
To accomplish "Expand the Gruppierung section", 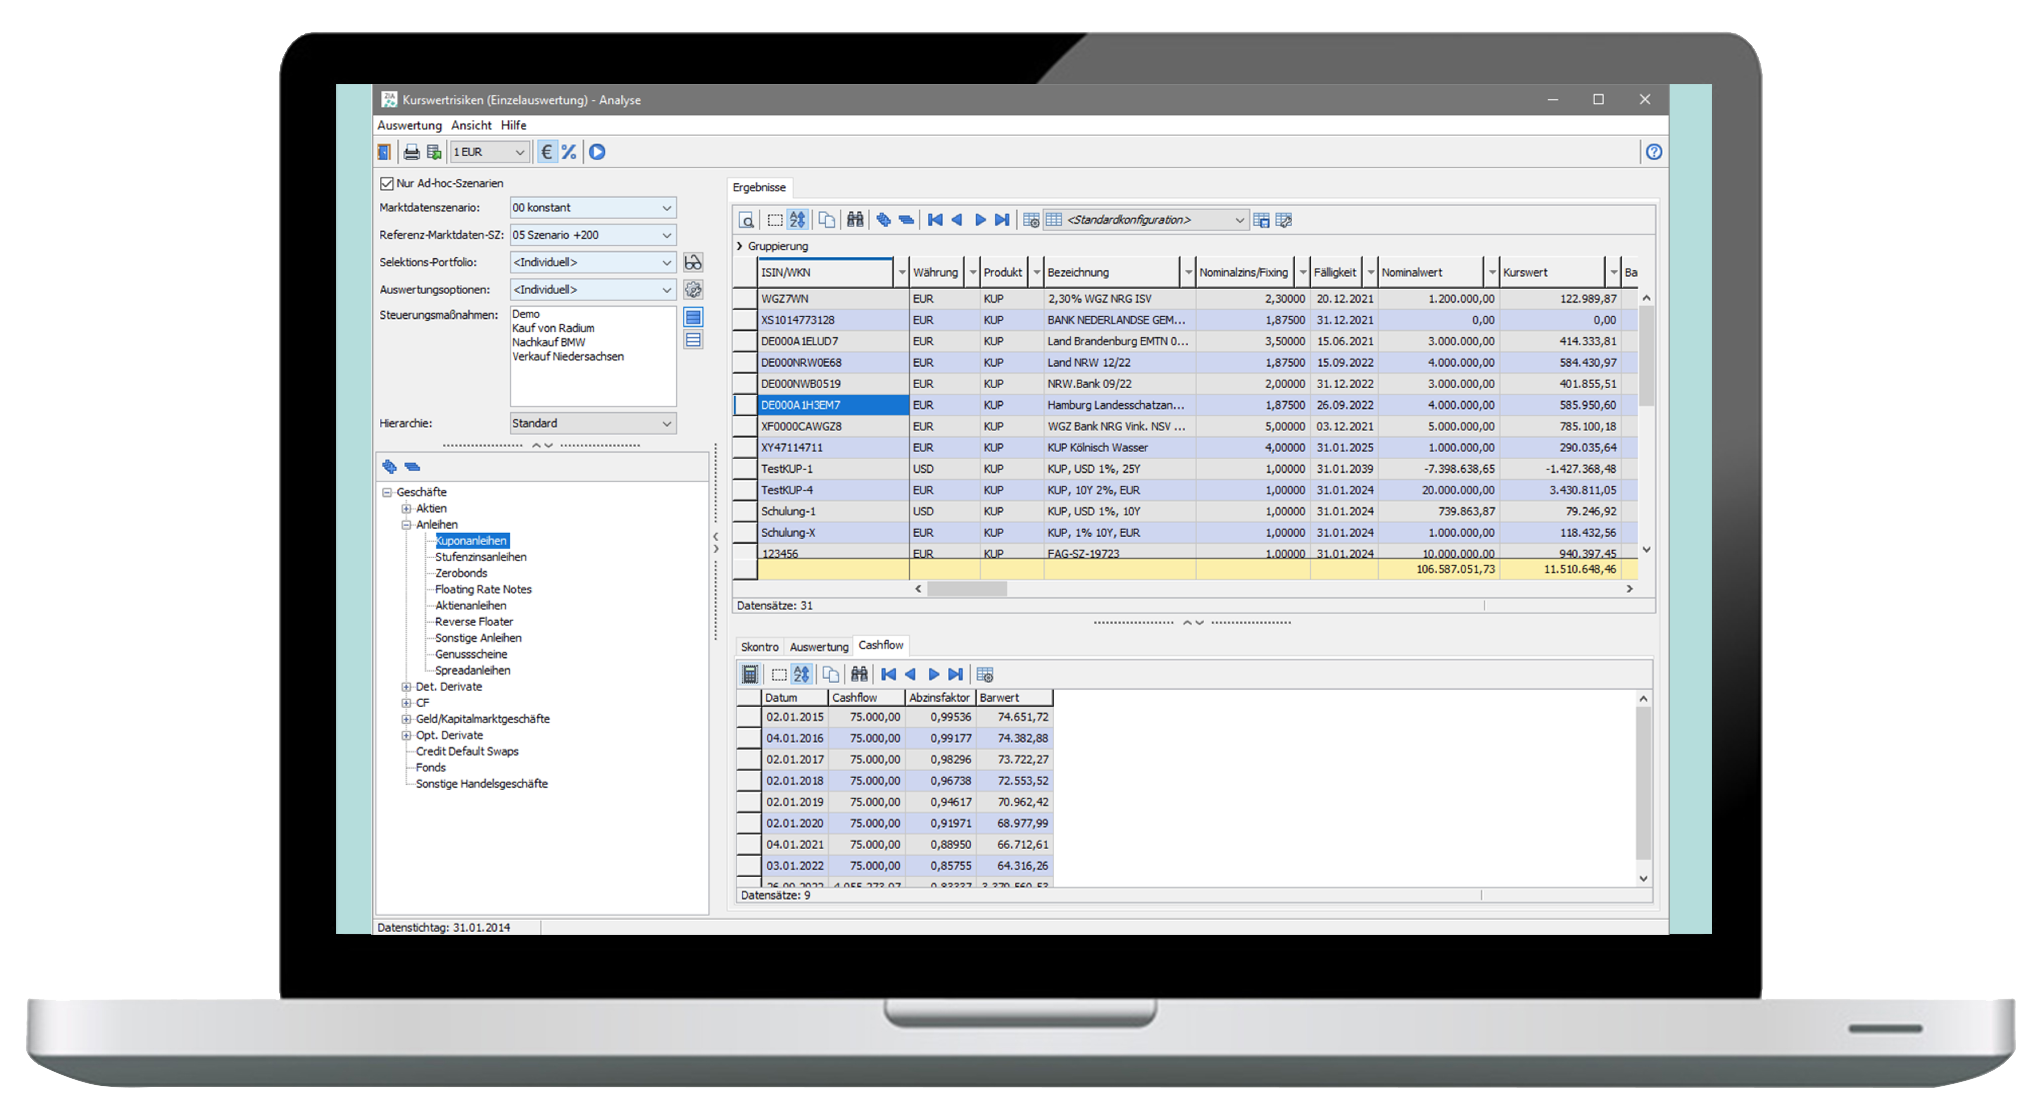I will 740,246.
